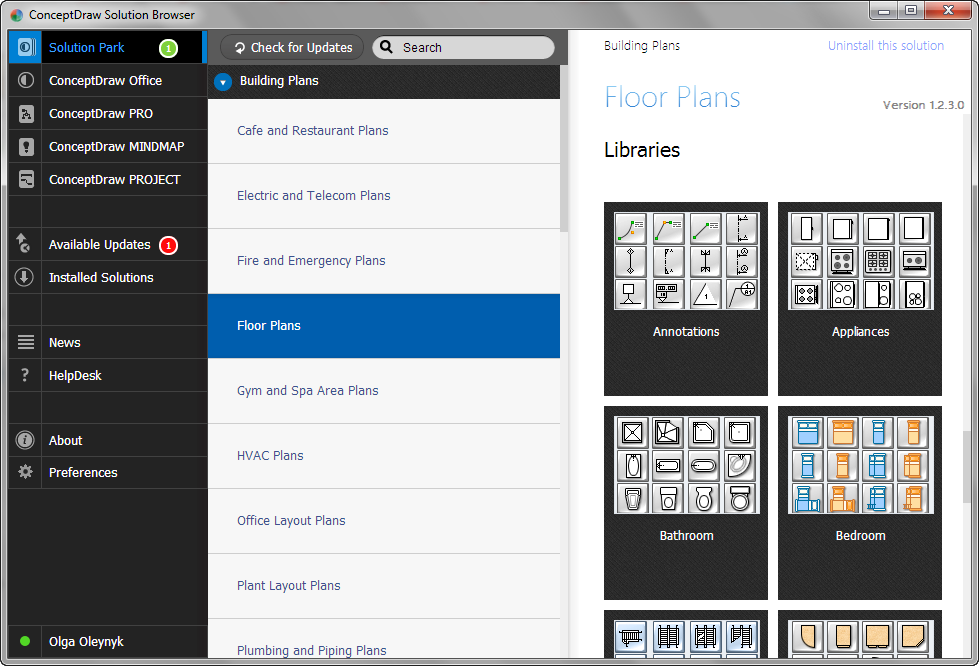Click the ConceptDraw app icon in title bar

(17, 15)
